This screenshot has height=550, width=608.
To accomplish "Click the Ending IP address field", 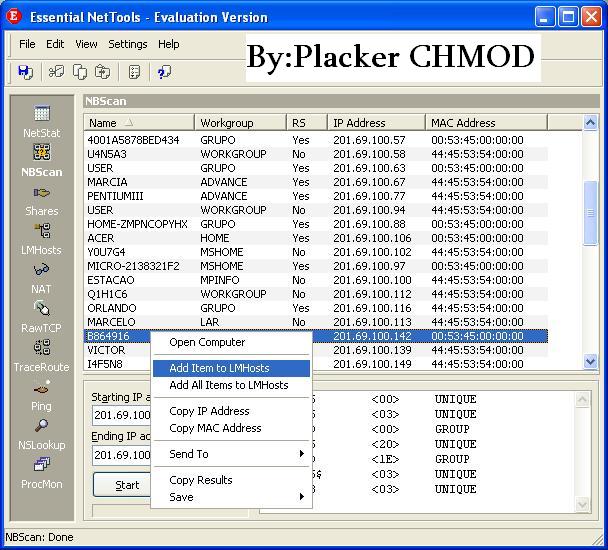I will 122,455.
